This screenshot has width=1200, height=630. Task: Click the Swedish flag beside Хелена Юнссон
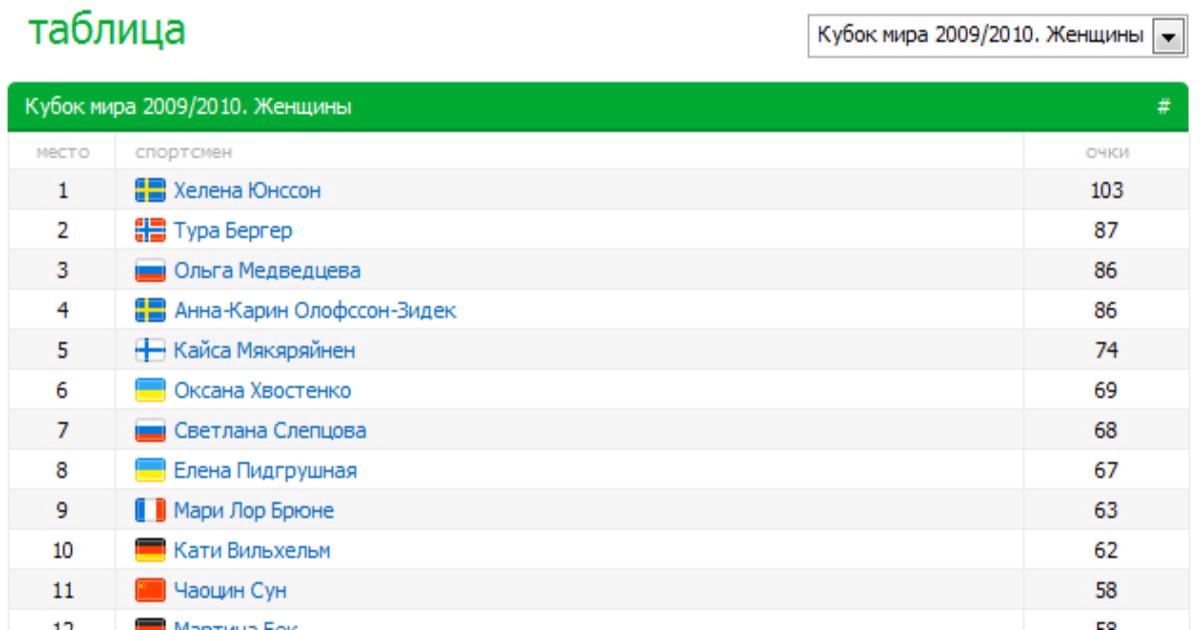click(150, 190)
